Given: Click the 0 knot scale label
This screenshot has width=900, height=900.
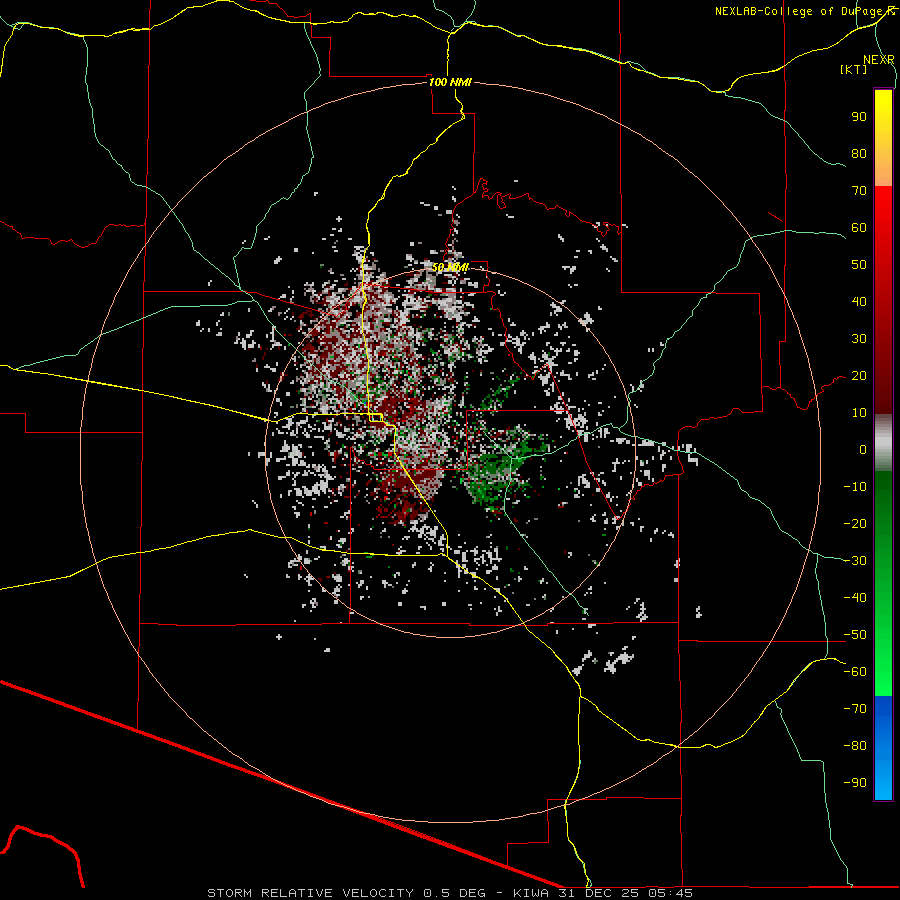Looking at the screenshot, I should click(863, 450).
